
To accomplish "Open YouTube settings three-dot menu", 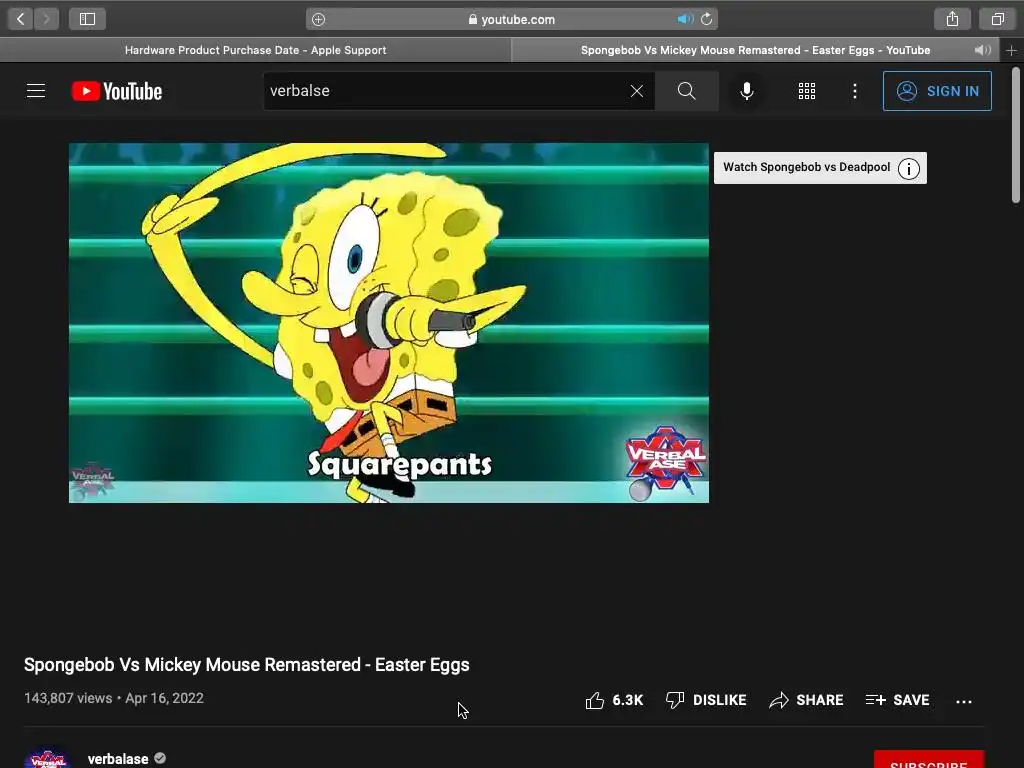I will point(854,91).
